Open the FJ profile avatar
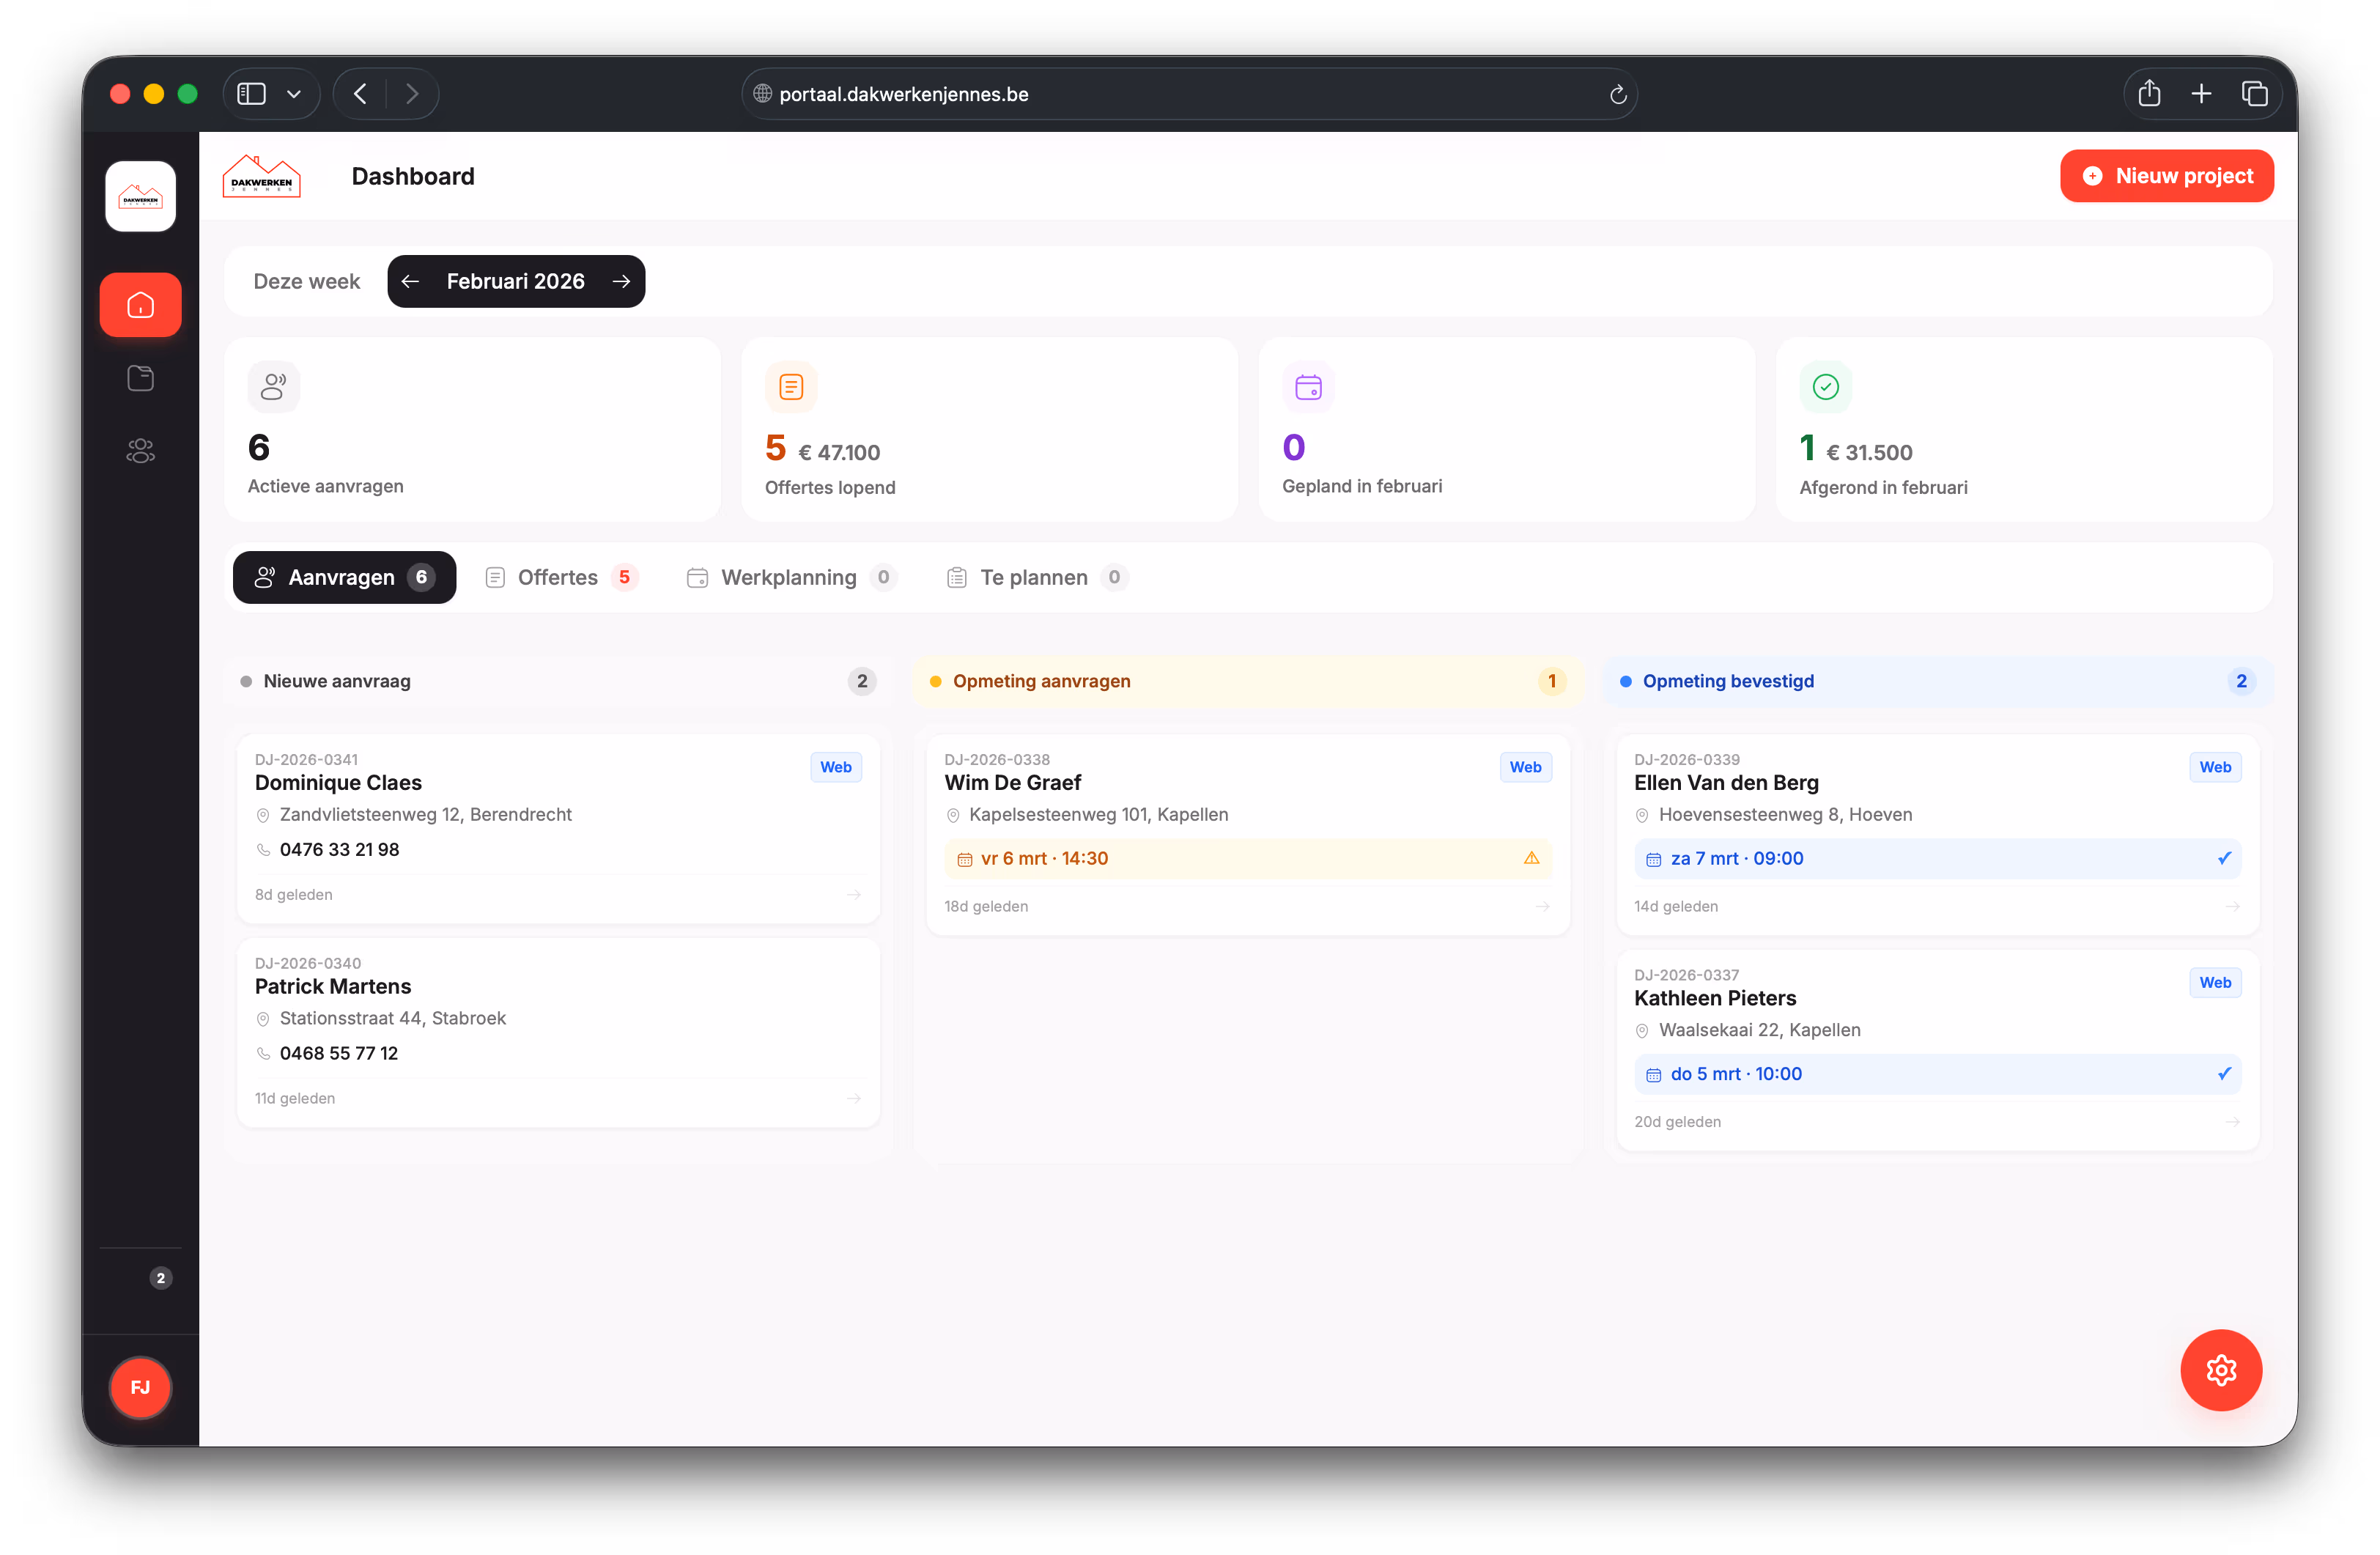Image resolution: width=2380 pixels, height=1555 pixels. tap(140, 1387)
